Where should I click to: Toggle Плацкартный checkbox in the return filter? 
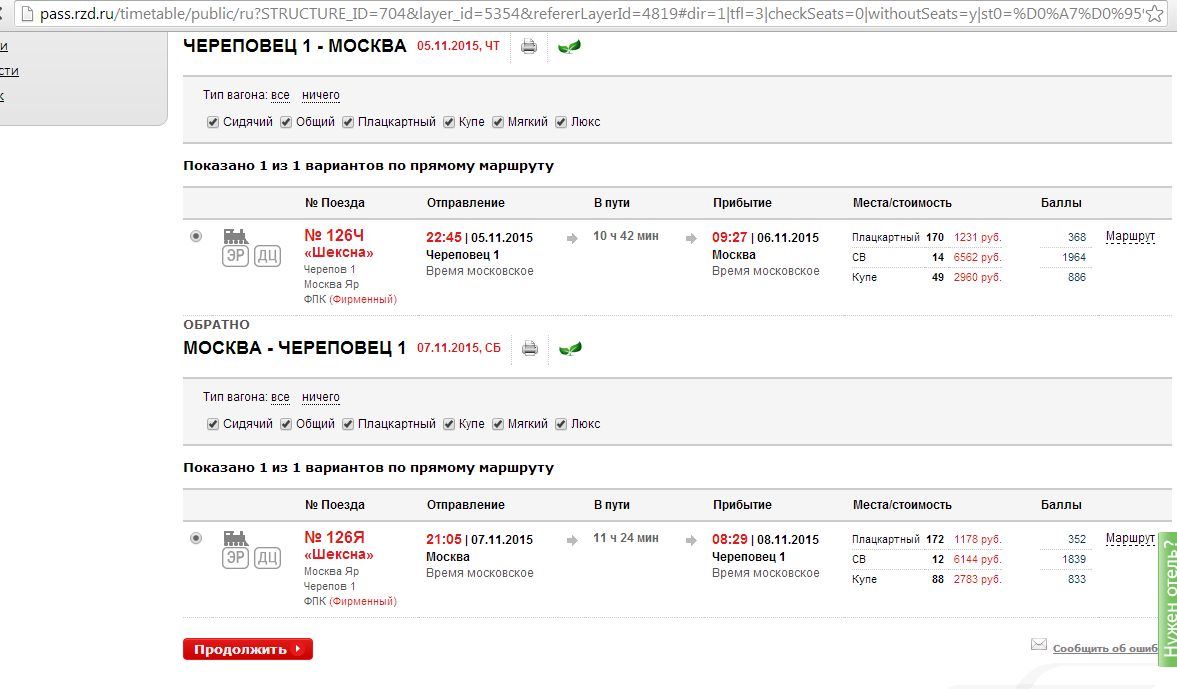click(348, 424)
